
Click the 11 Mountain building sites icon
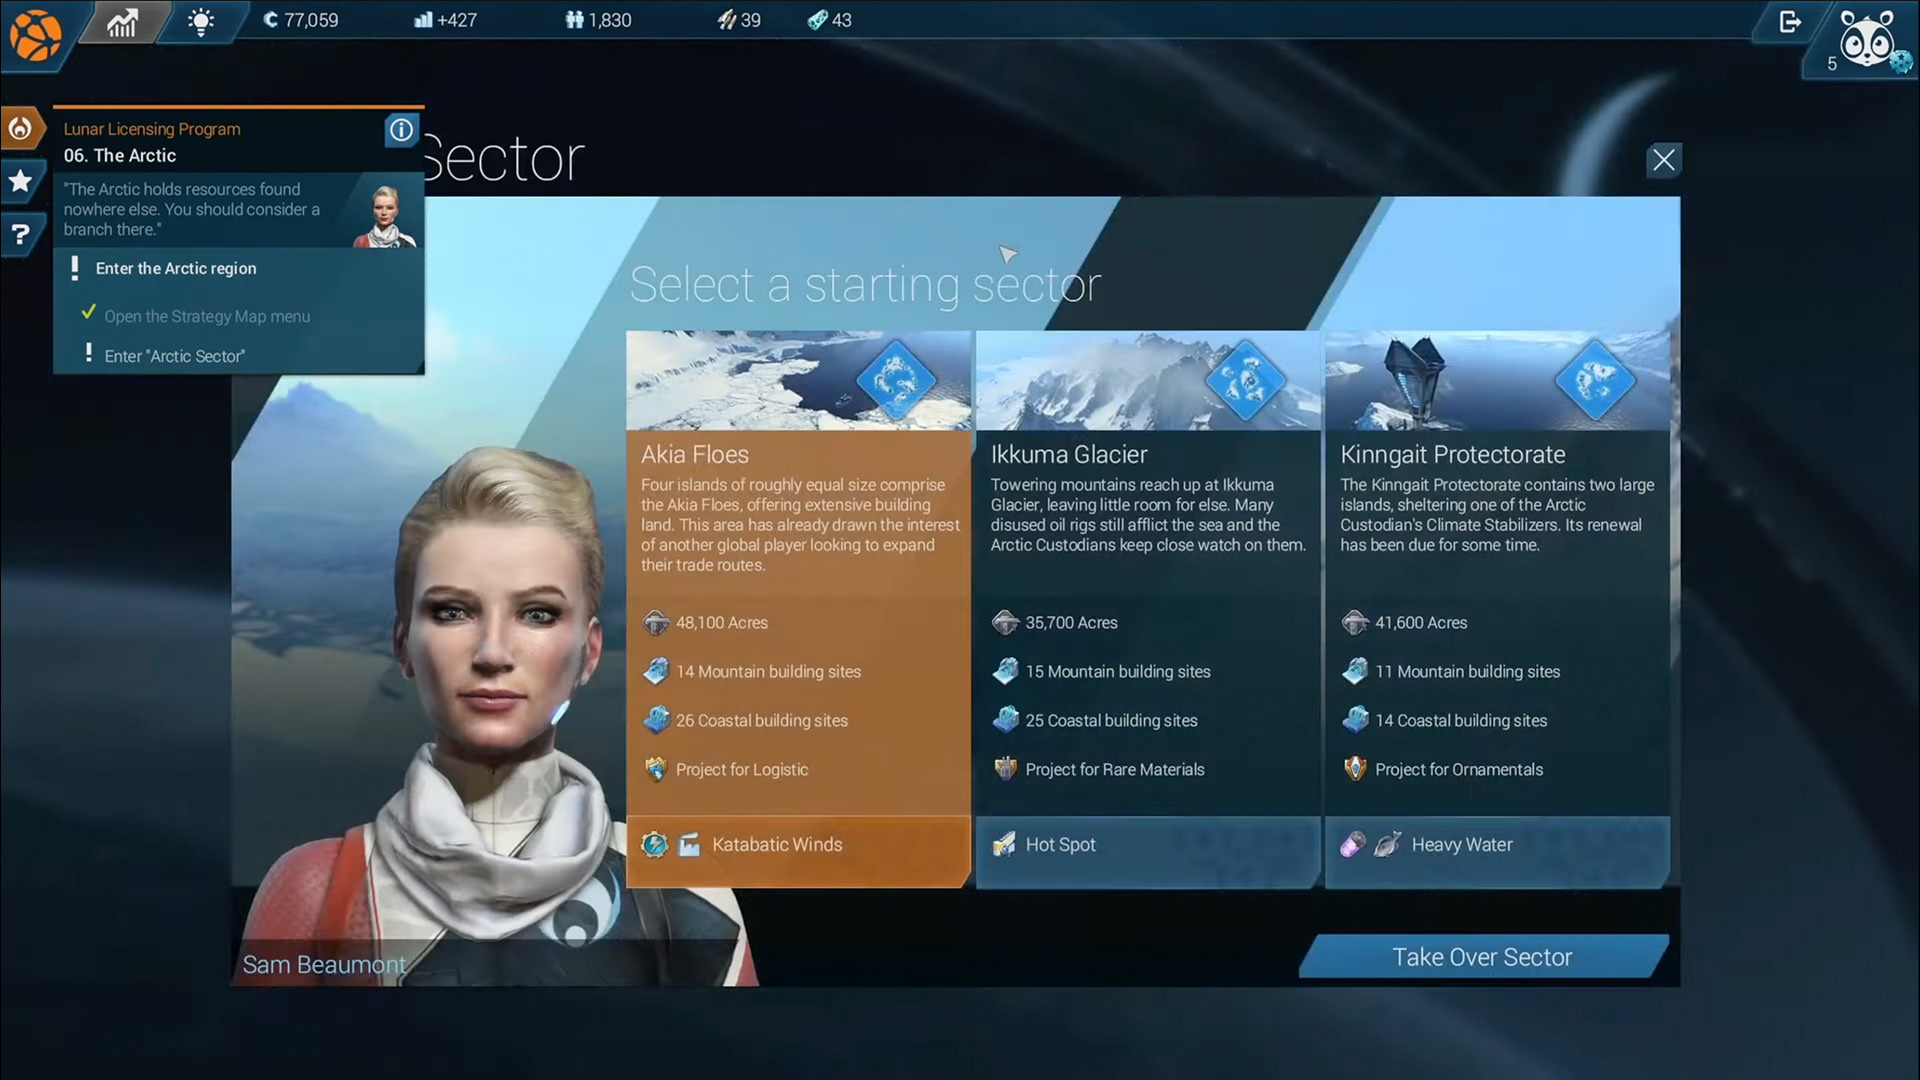1355,671
